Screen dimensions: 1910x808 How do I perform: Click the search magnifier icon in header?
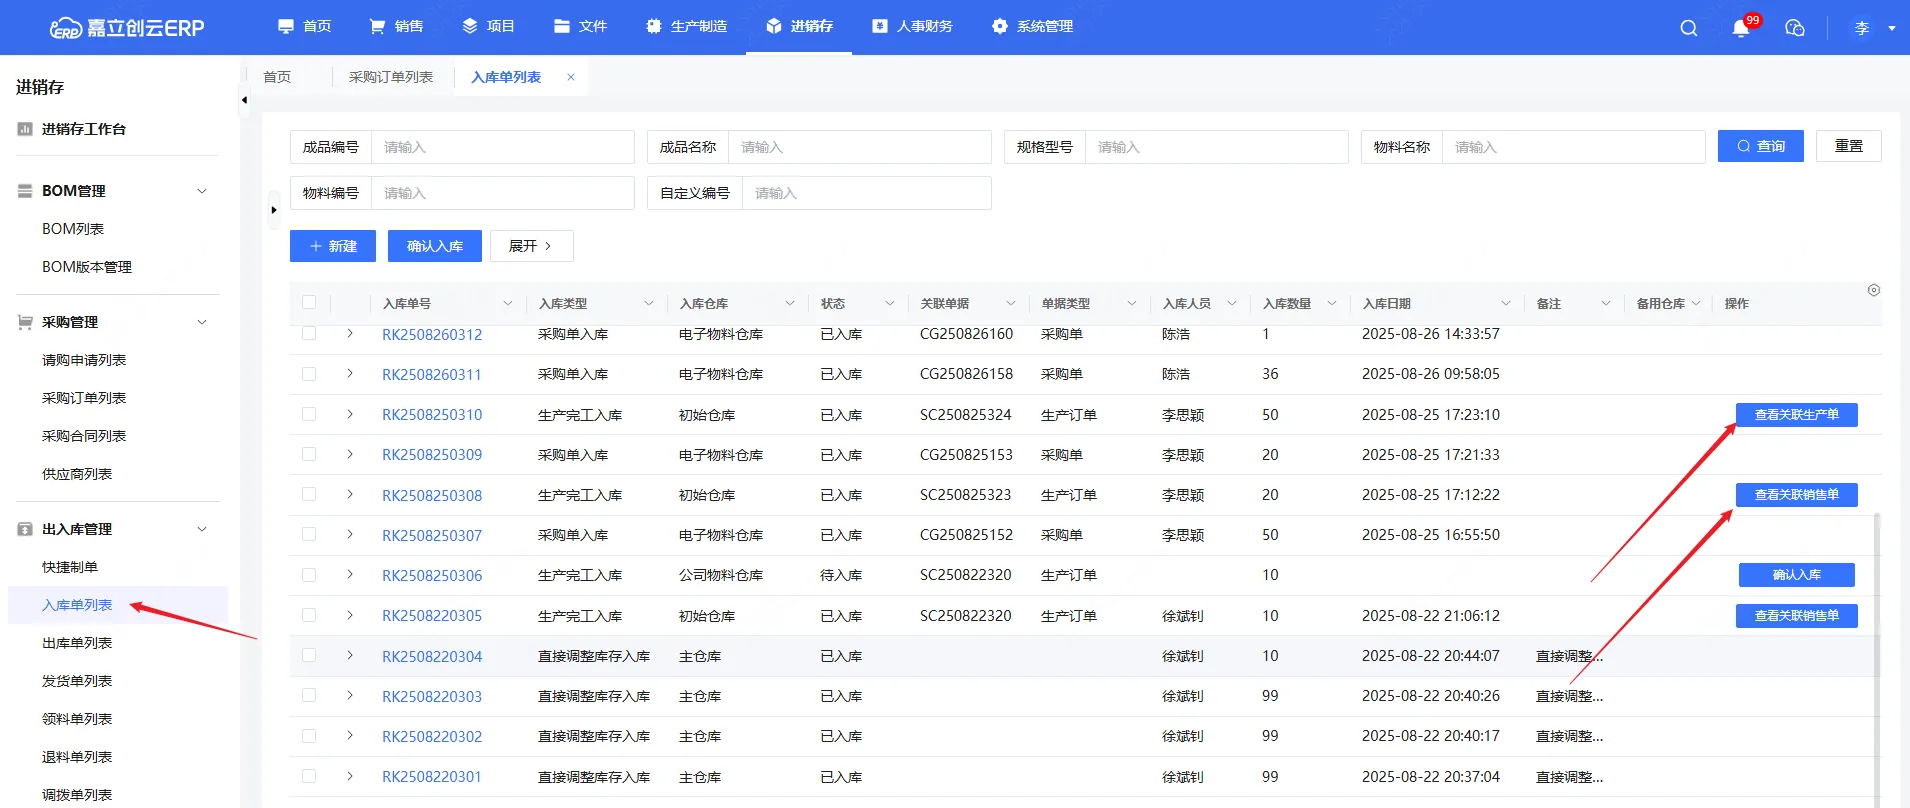coord(1688,28)
